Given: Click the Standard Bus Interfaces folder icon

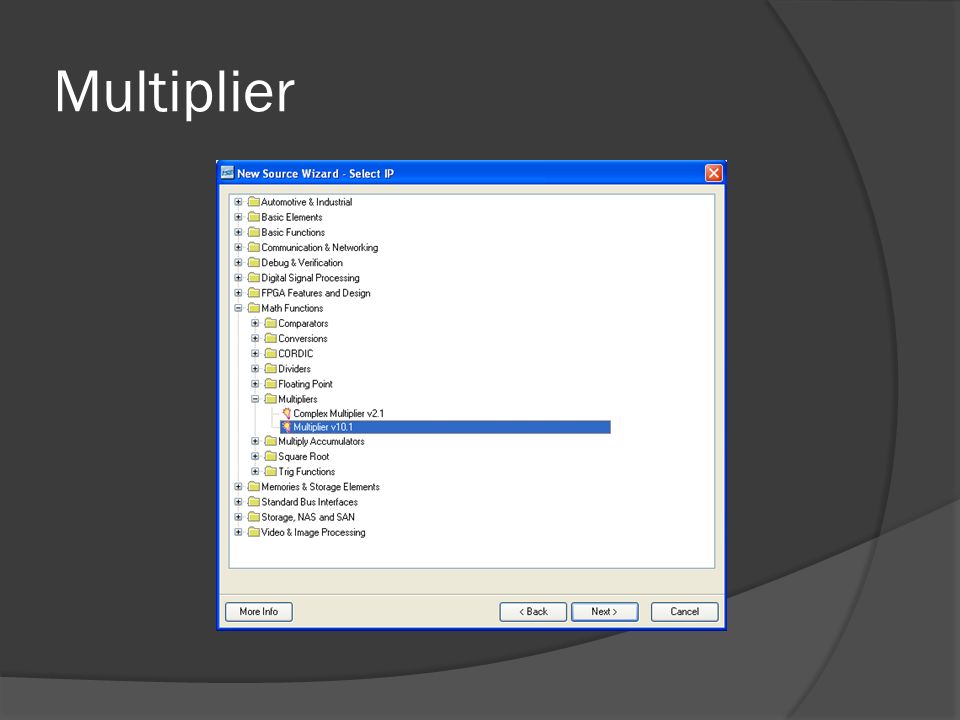Looking at the screenshot, I should (253, 501).
